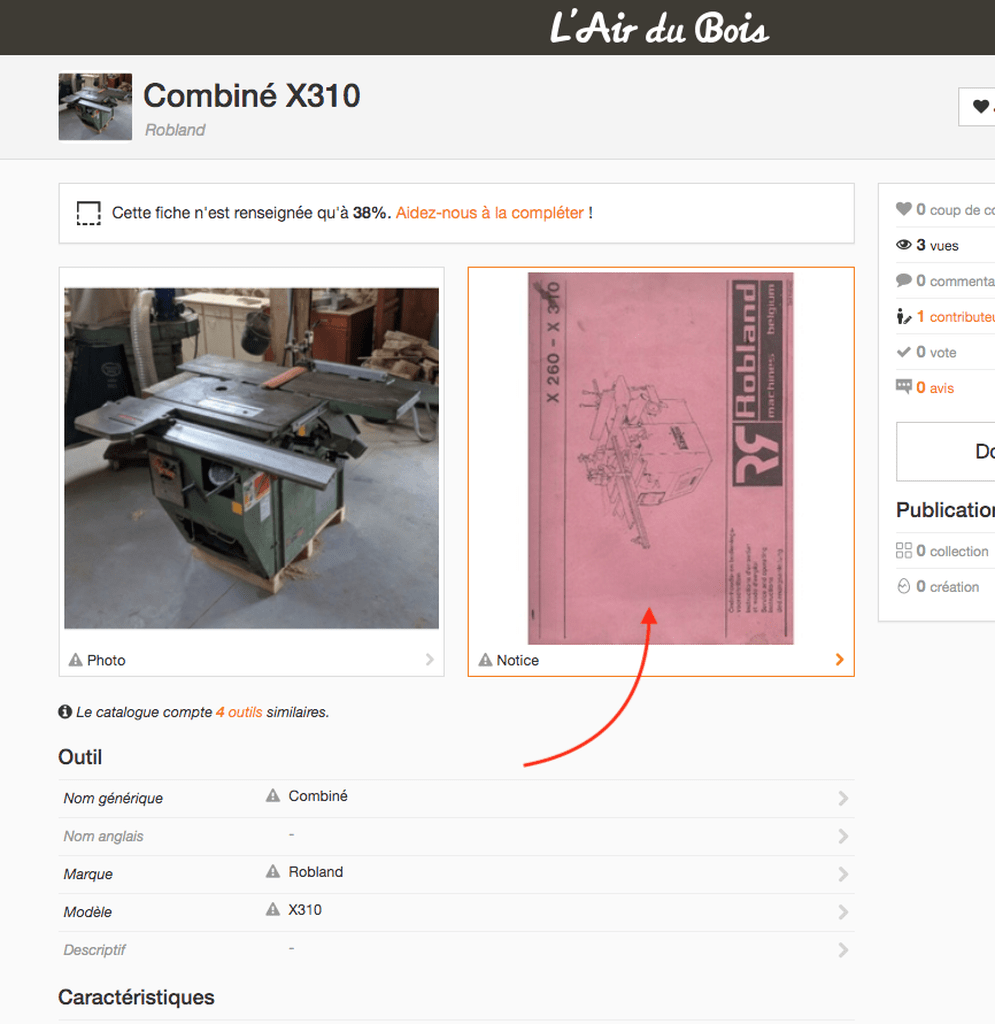Click the '0 collection' counter text
The image size is (995, 1024).
[953, 551]
